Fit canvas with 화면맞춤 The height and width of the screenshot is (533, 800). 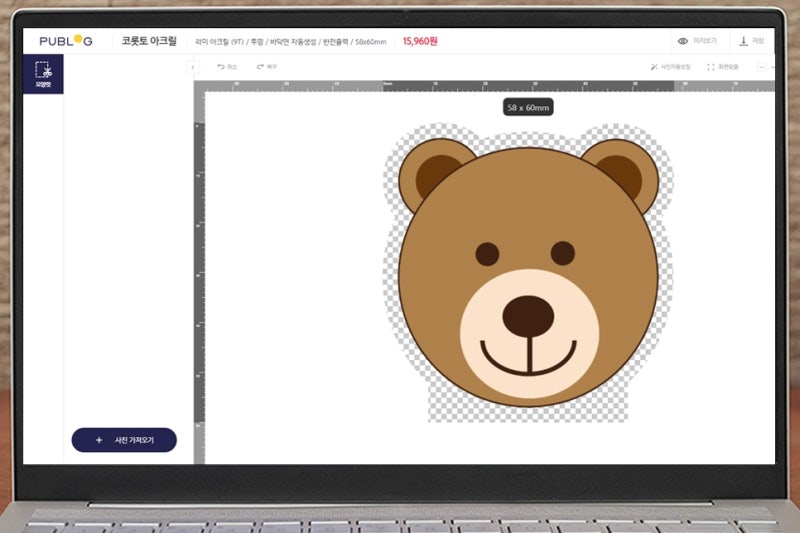point(724,67)
